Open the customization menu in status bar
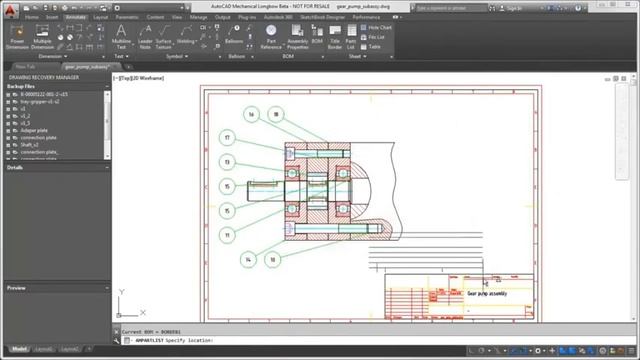640x360 pixels. (x=632, y=351)
